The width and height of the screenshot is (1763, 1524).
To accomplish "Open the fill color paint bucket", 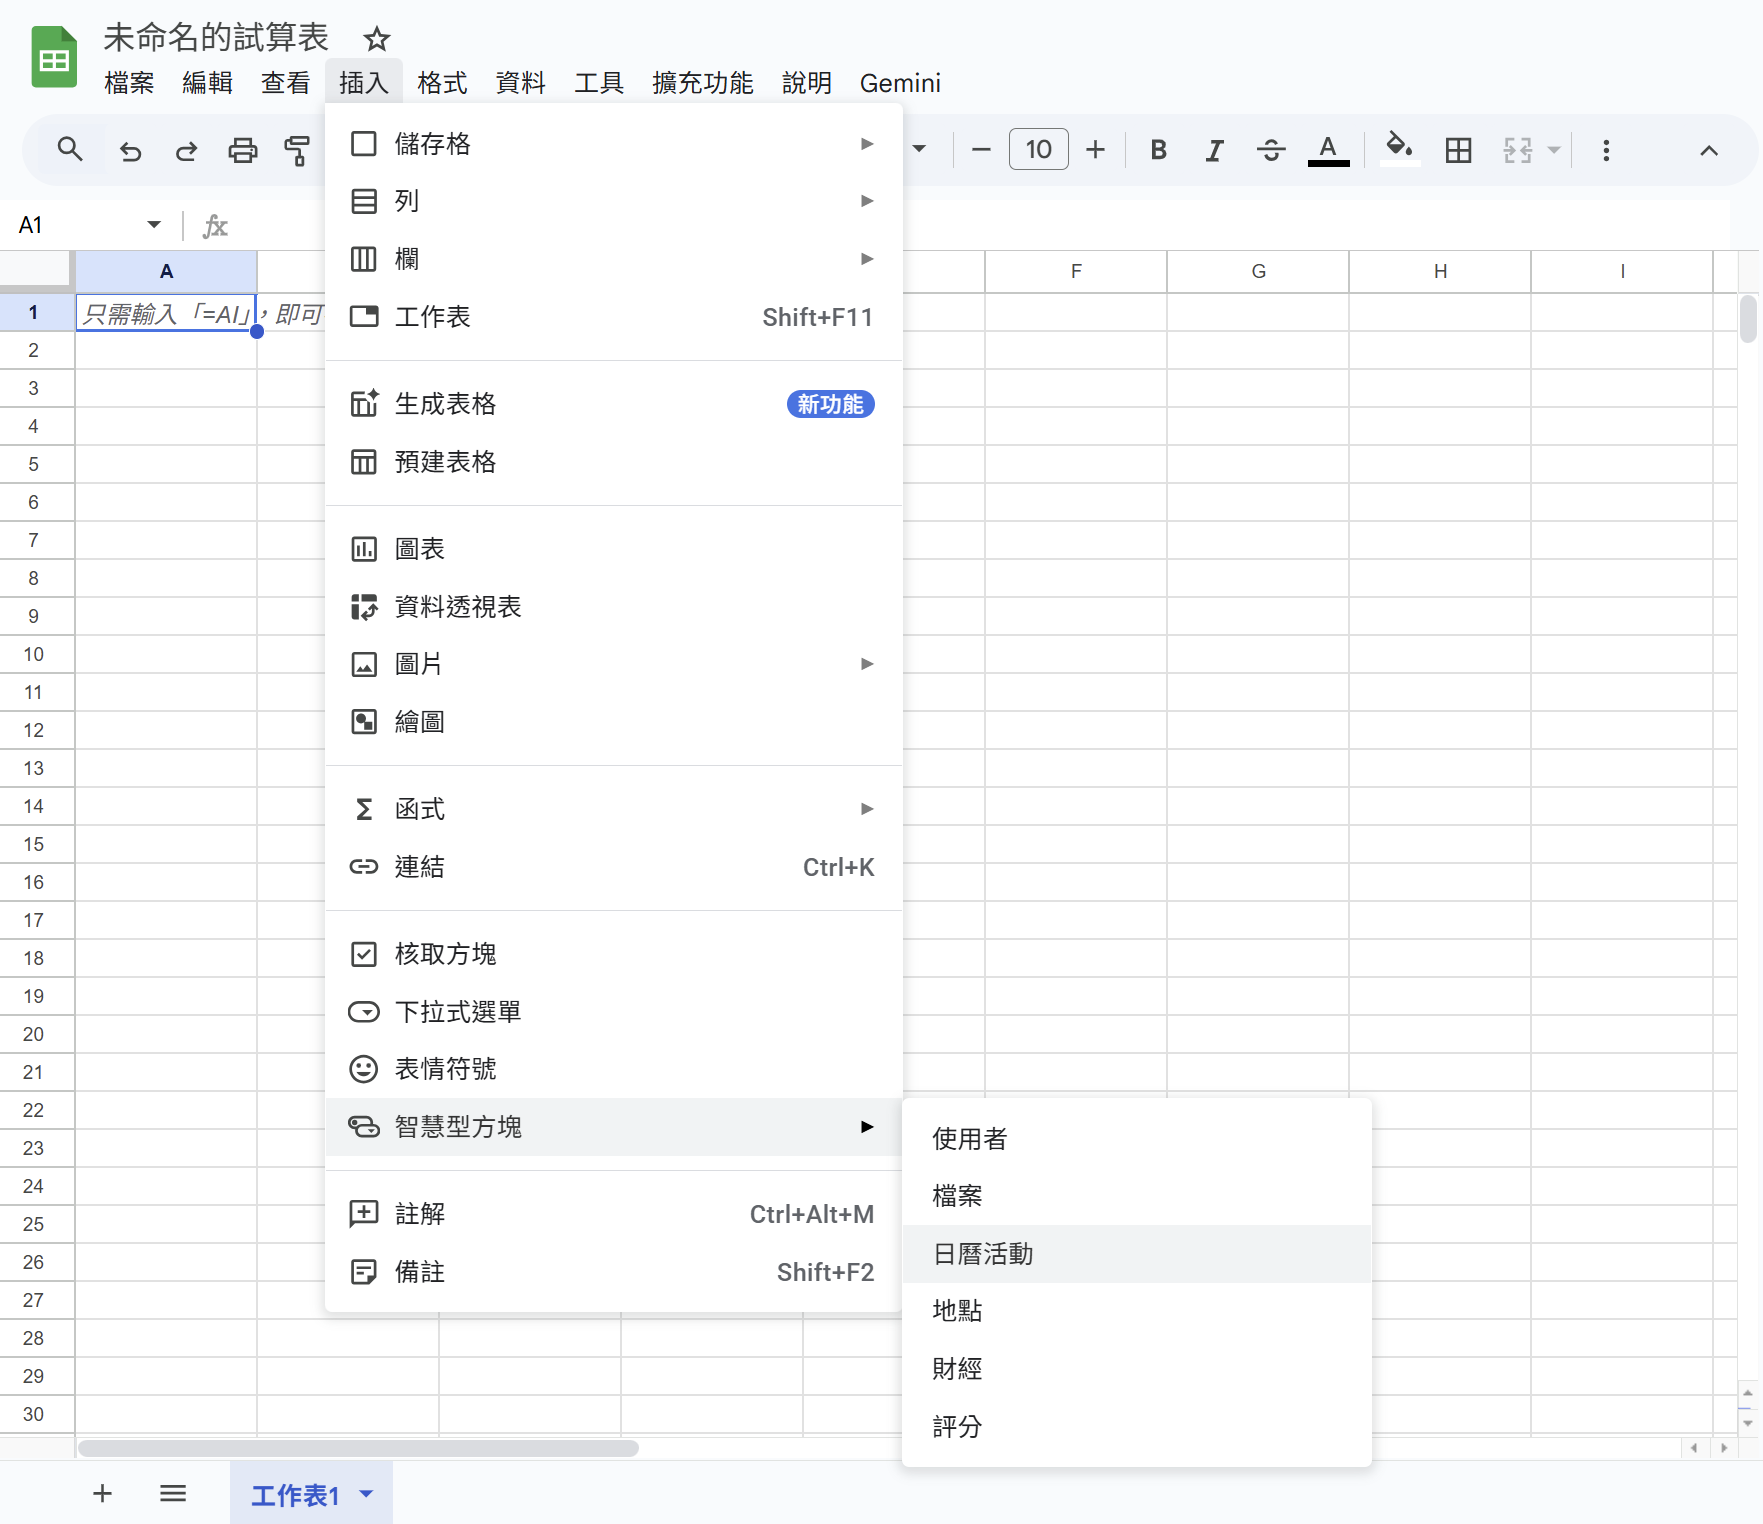I will [x=1398, y=150].
